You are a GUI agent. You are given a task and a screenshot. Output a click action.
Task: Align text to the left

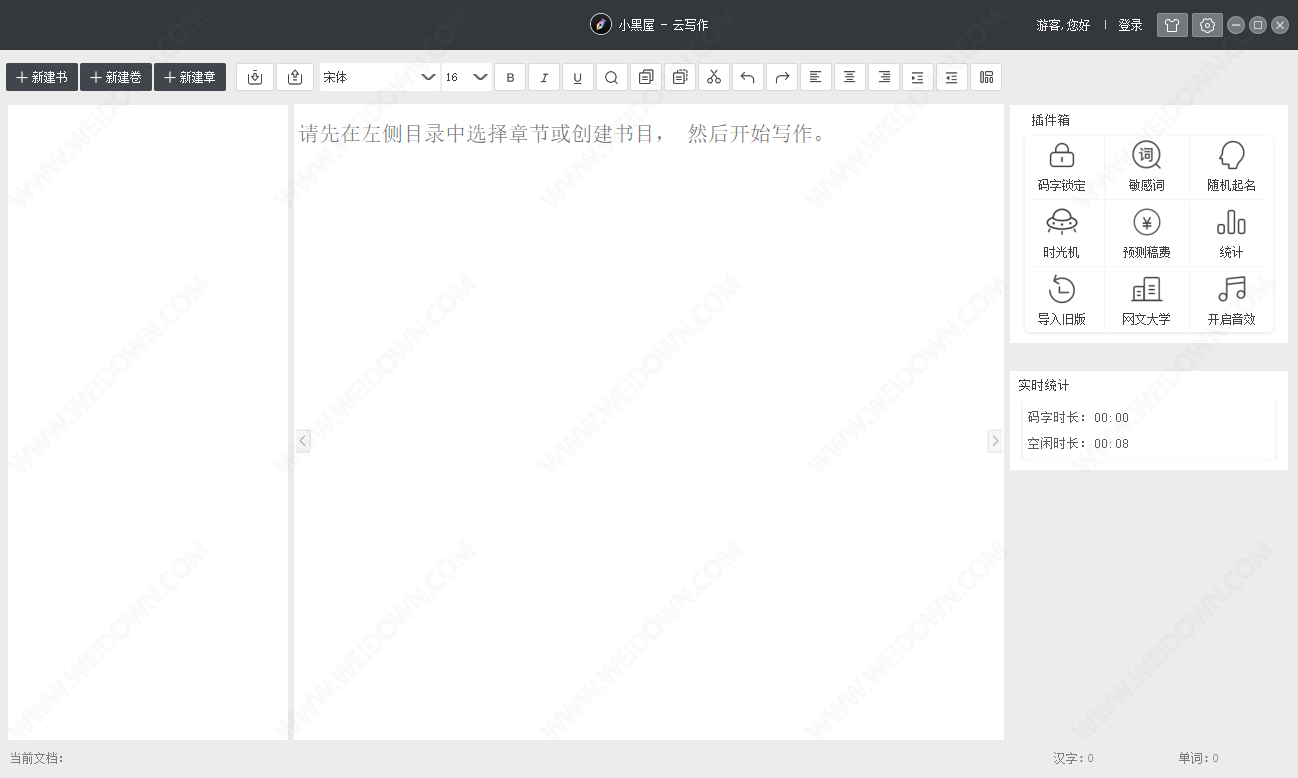pyautogui.click(x=816, y=77)
